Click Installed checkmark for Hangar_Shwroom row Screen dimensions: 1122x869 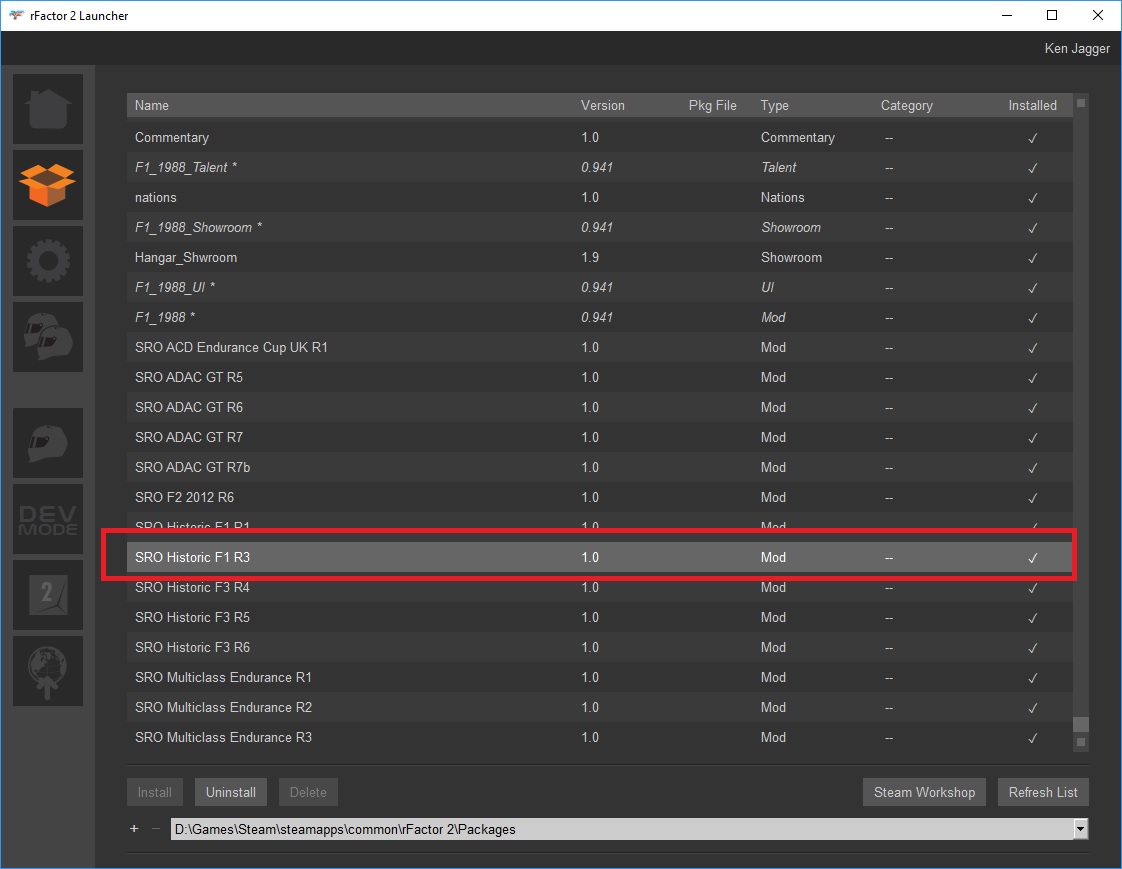point(1033,258)
